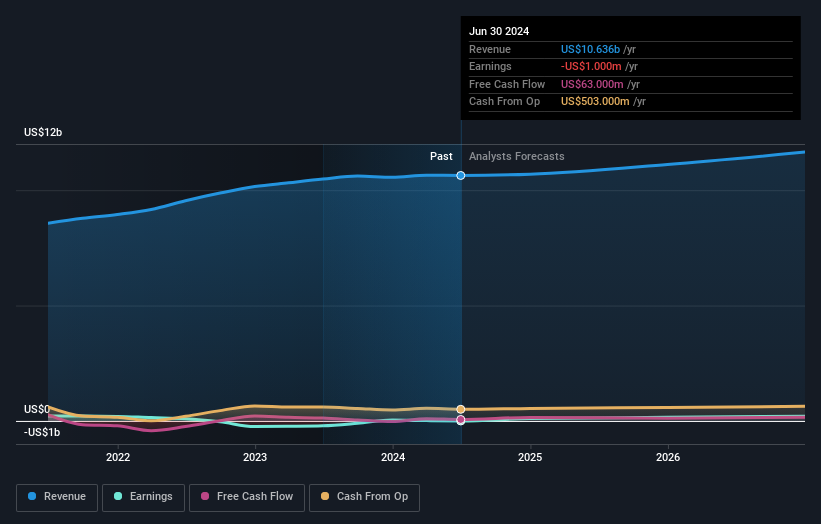Click the -US$1b y-axis label
The height and width of the screenshot is (524, 821).
pyautogui.click(x=42, y=432)
